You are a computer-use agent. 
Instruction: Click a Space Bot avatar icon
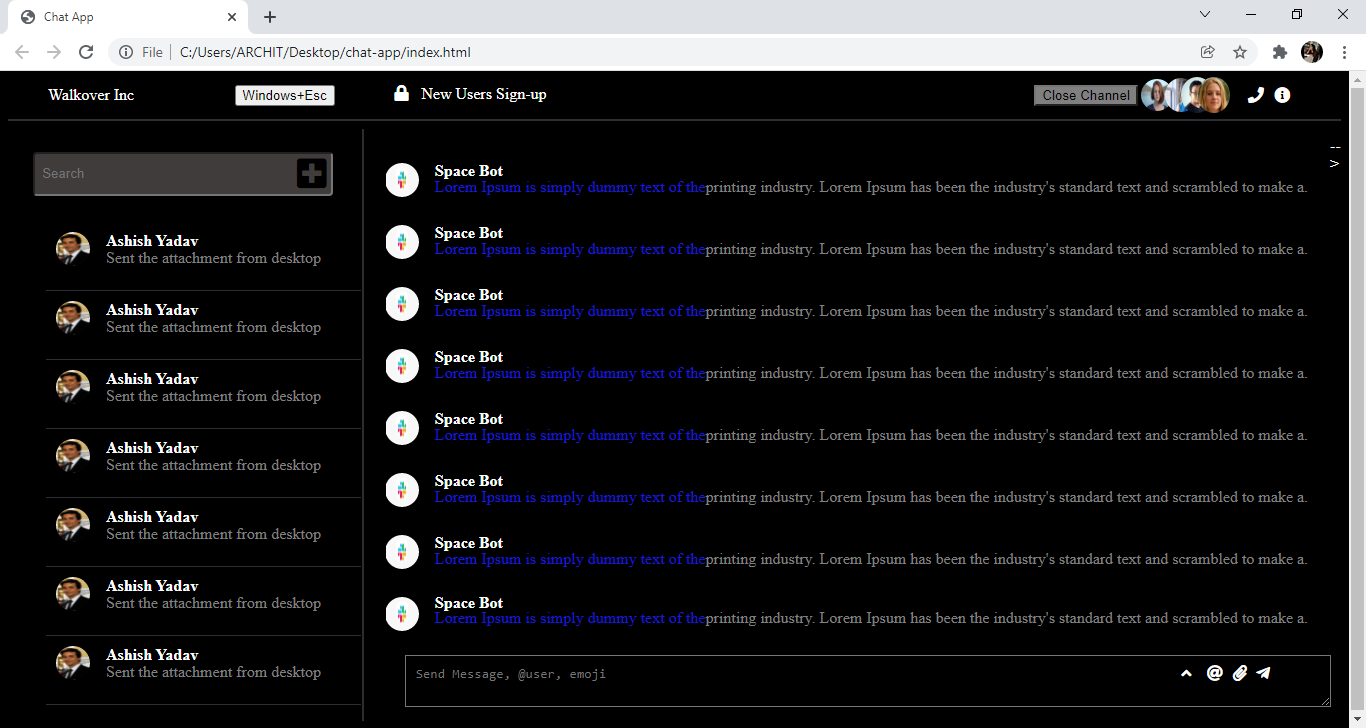click(x=402, y=180)
